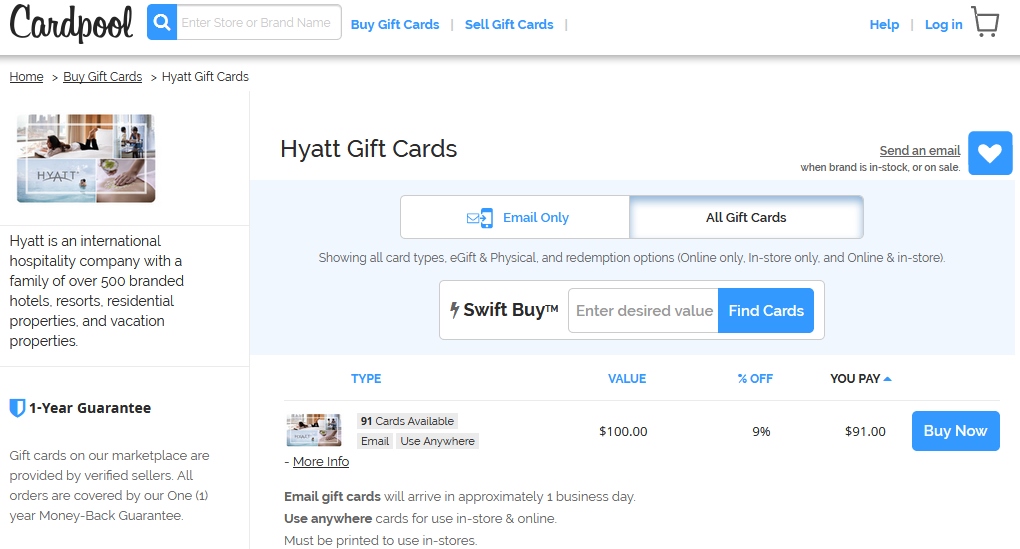Click the Cardpool logo
The image size is (1020, 549).
[71, 23]
